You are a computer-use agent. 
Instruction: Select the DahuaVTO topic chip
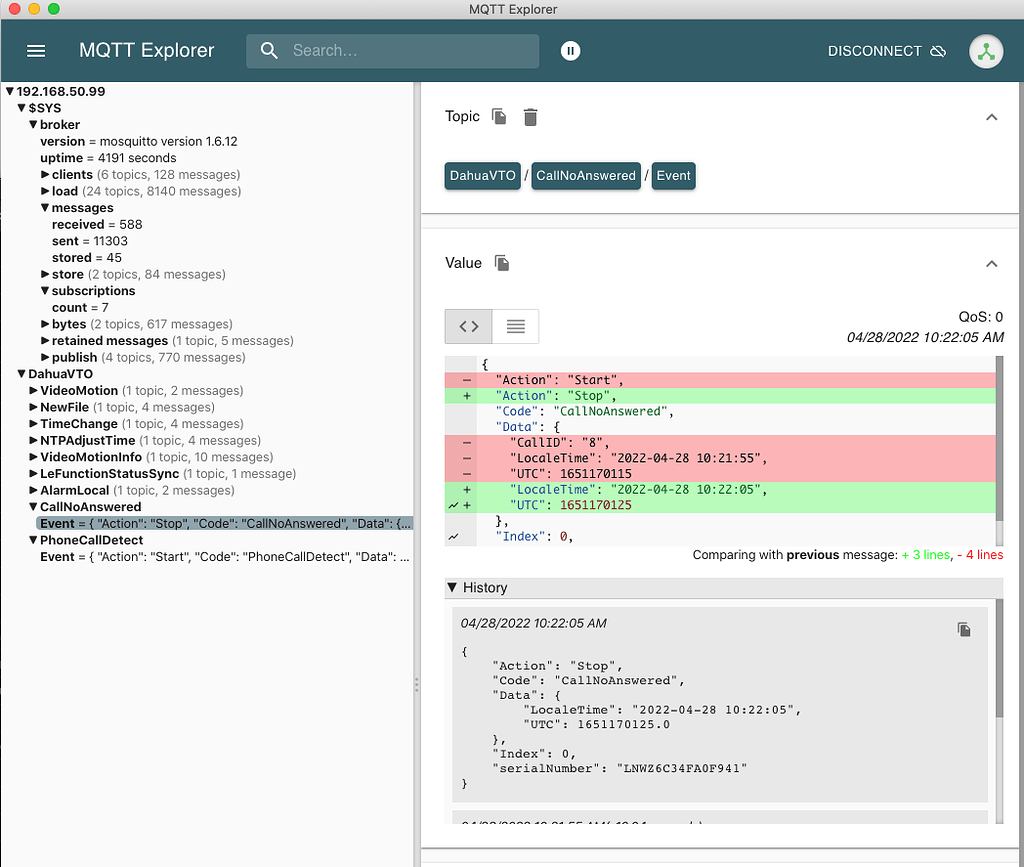482,175
